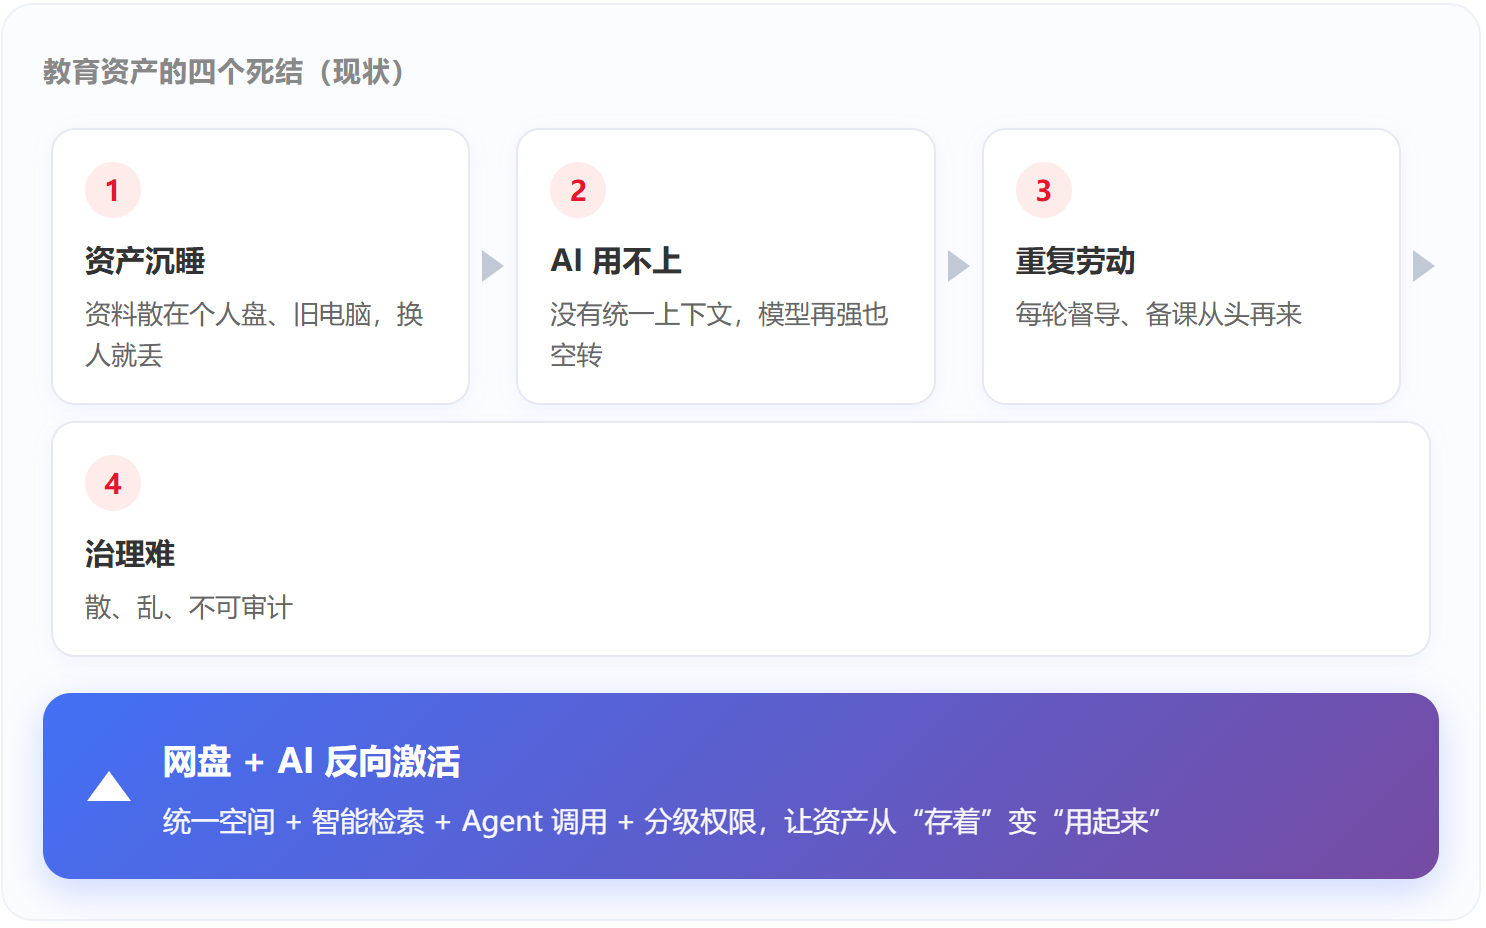
Task: Click the arrow after the 资产沉睡 card
Action: (x=493, y=266)
